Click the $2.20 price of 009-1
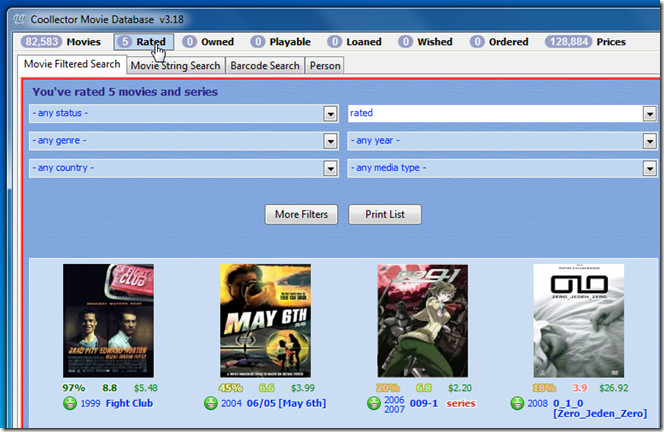This screenshot has height=432, width=664. pyautogui.click(x=460, y=388)
